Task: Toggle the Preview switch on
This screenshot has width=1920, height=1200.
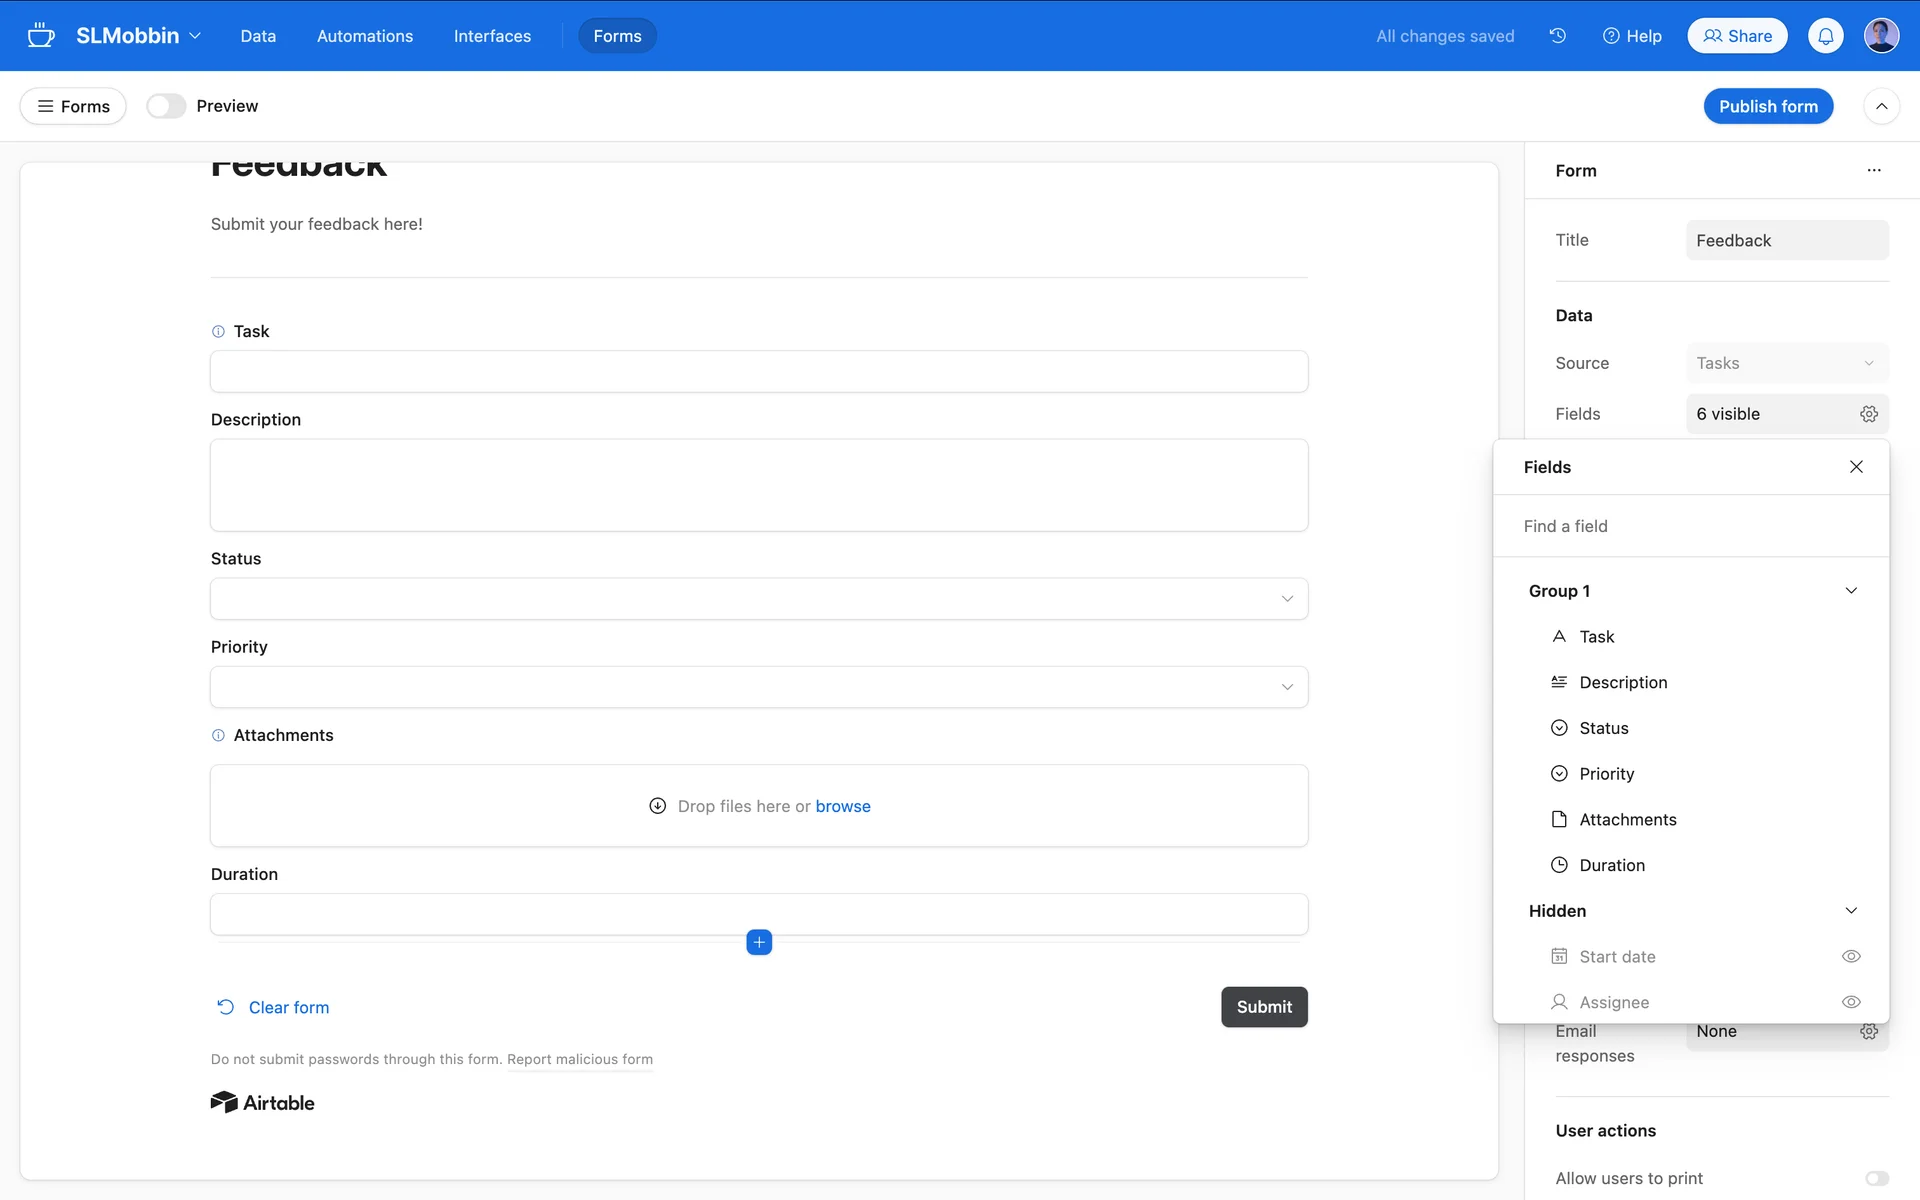Action: (166, 106)
